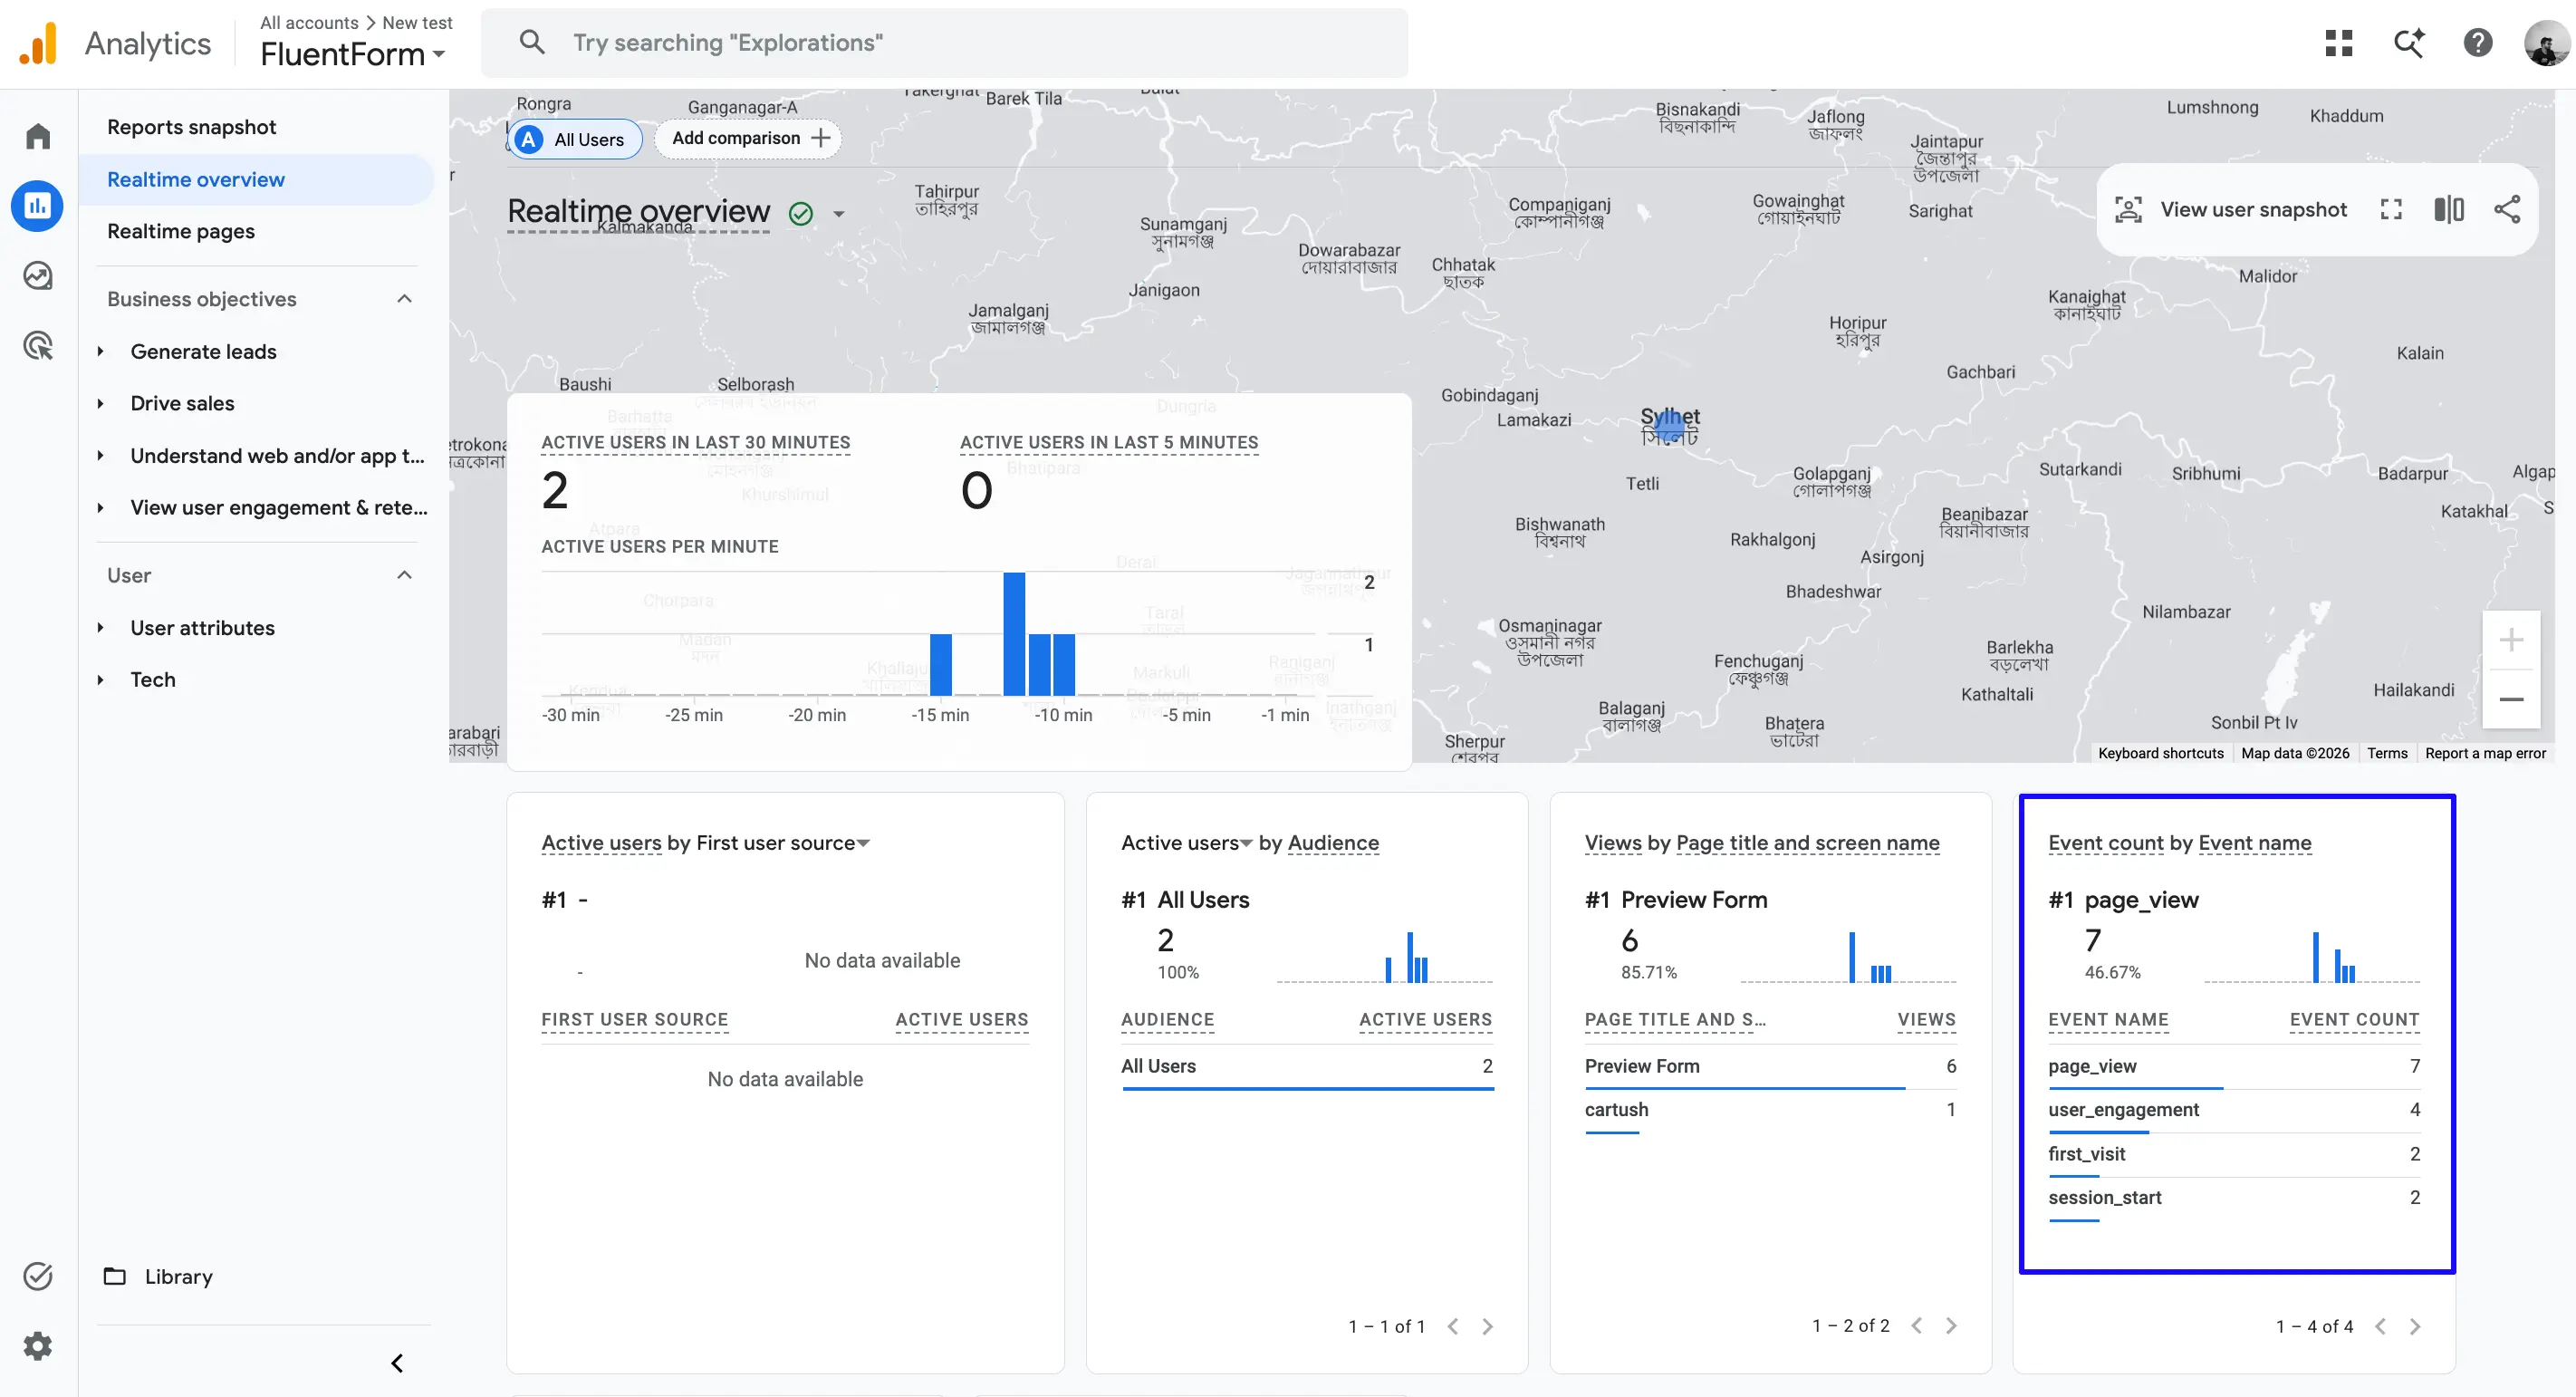The image size is (2576, 1397).
Task: Click the page_view row in events table
Action: coord(2234,1066)
